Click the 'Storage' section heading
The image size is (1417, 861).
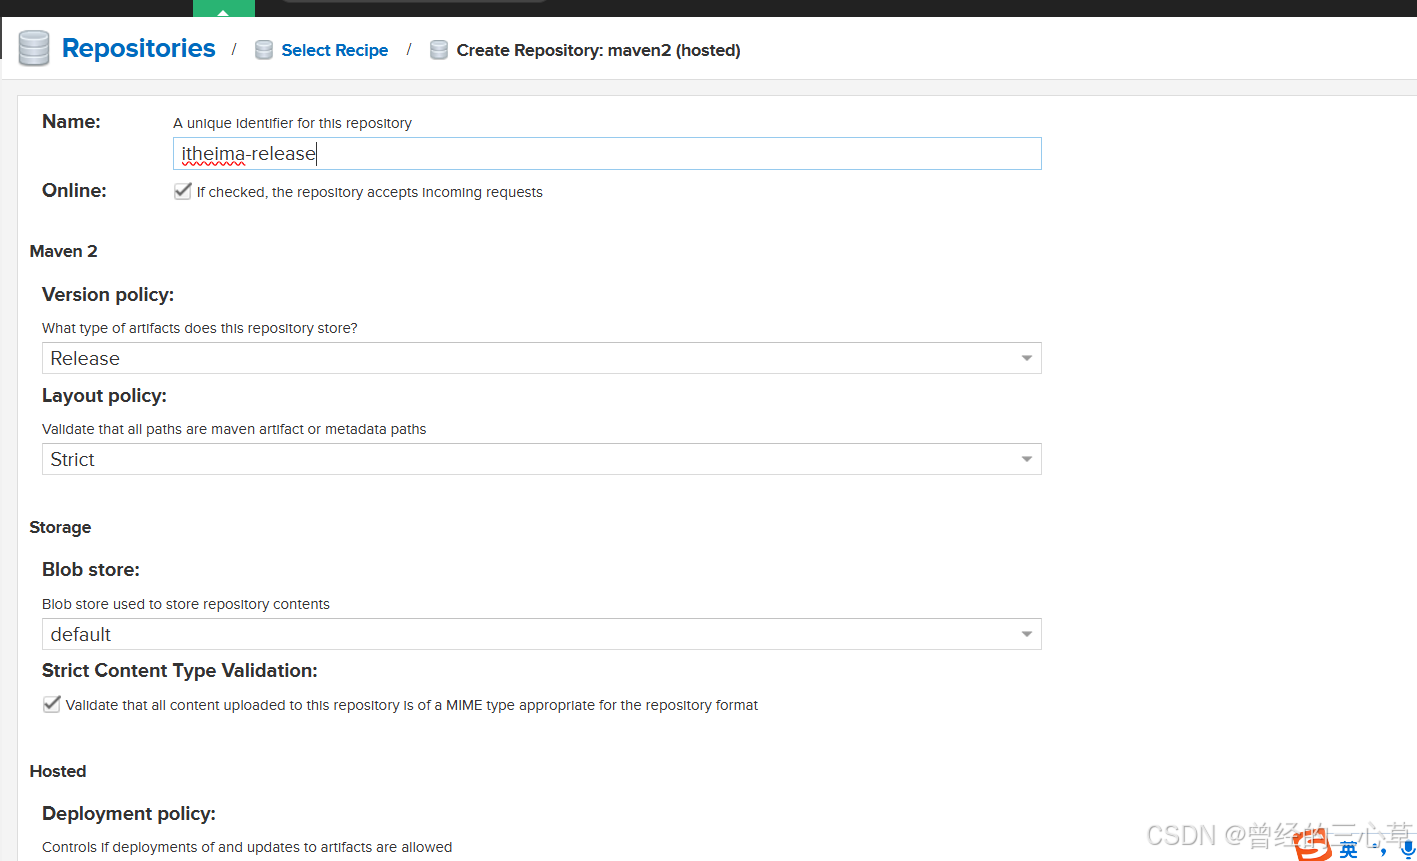tap(60, 527)
